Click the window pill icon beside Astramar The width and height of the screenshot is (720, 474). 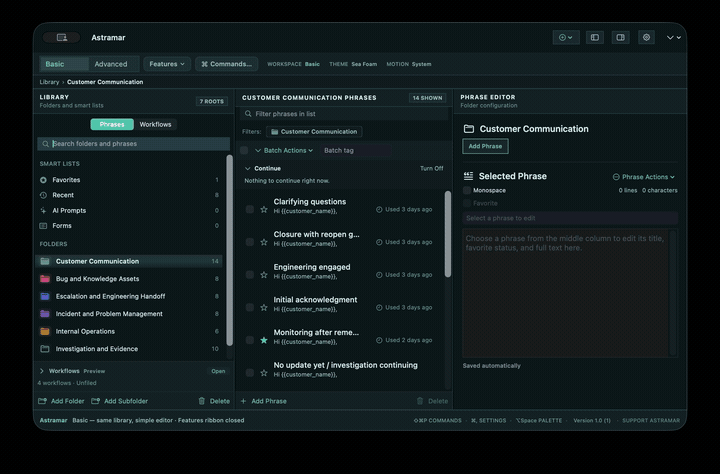point(62,38)
